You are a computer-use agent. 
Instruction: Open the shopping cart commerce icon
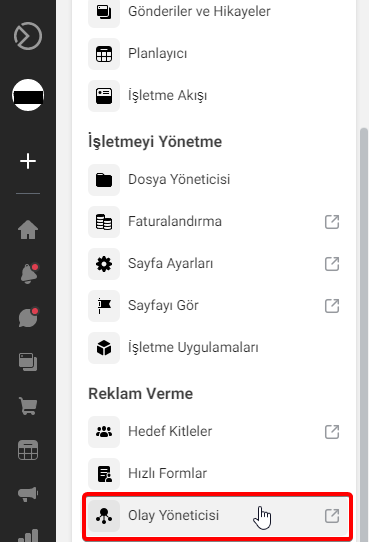pos(28,406)
